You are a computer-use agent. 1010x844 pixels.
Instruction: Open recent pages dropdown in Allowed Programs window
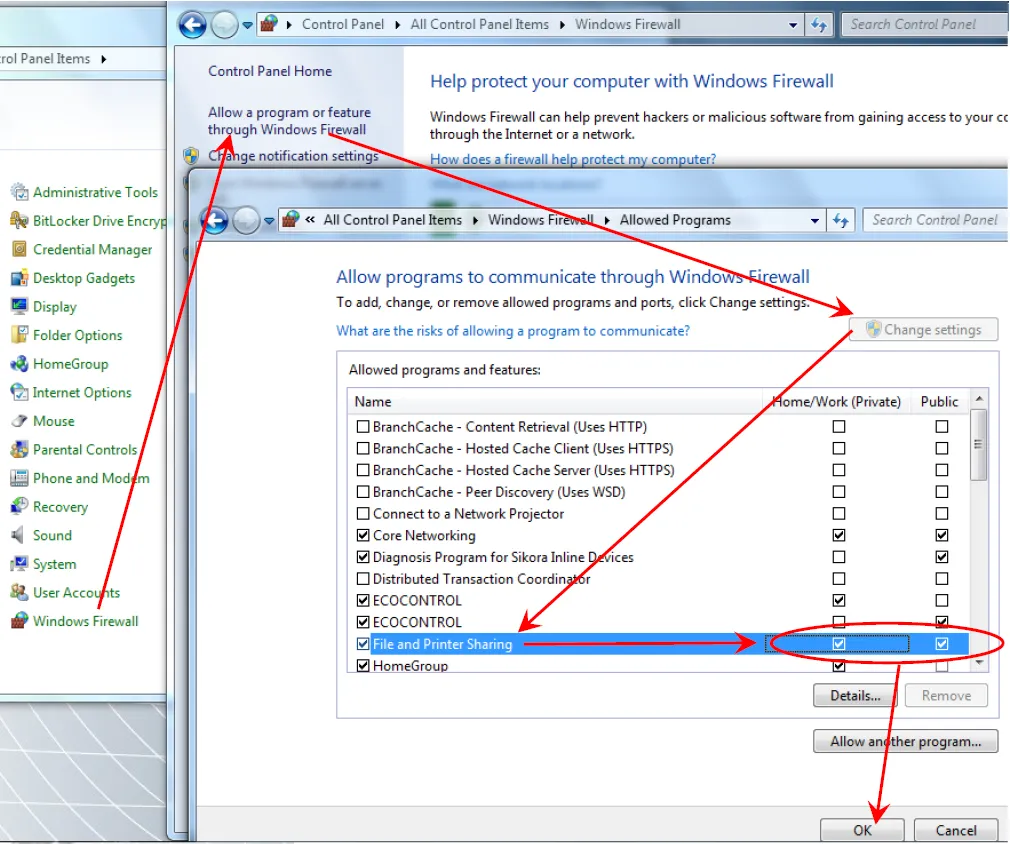269,221
